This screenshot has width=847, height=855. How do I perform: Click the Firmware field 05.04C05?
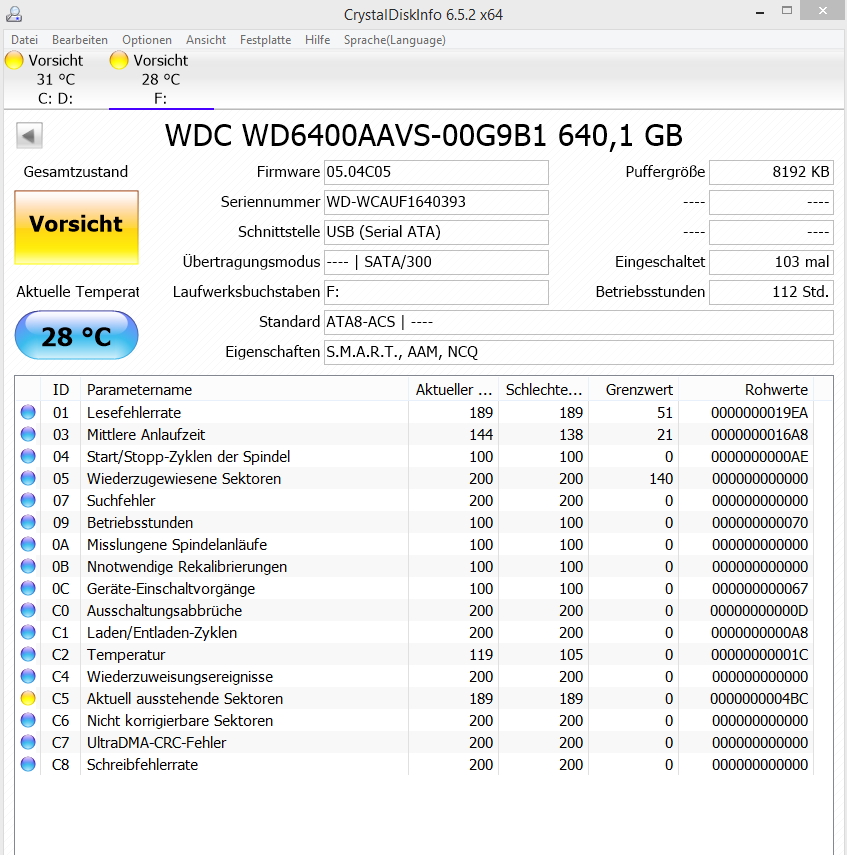coord(436,172)
